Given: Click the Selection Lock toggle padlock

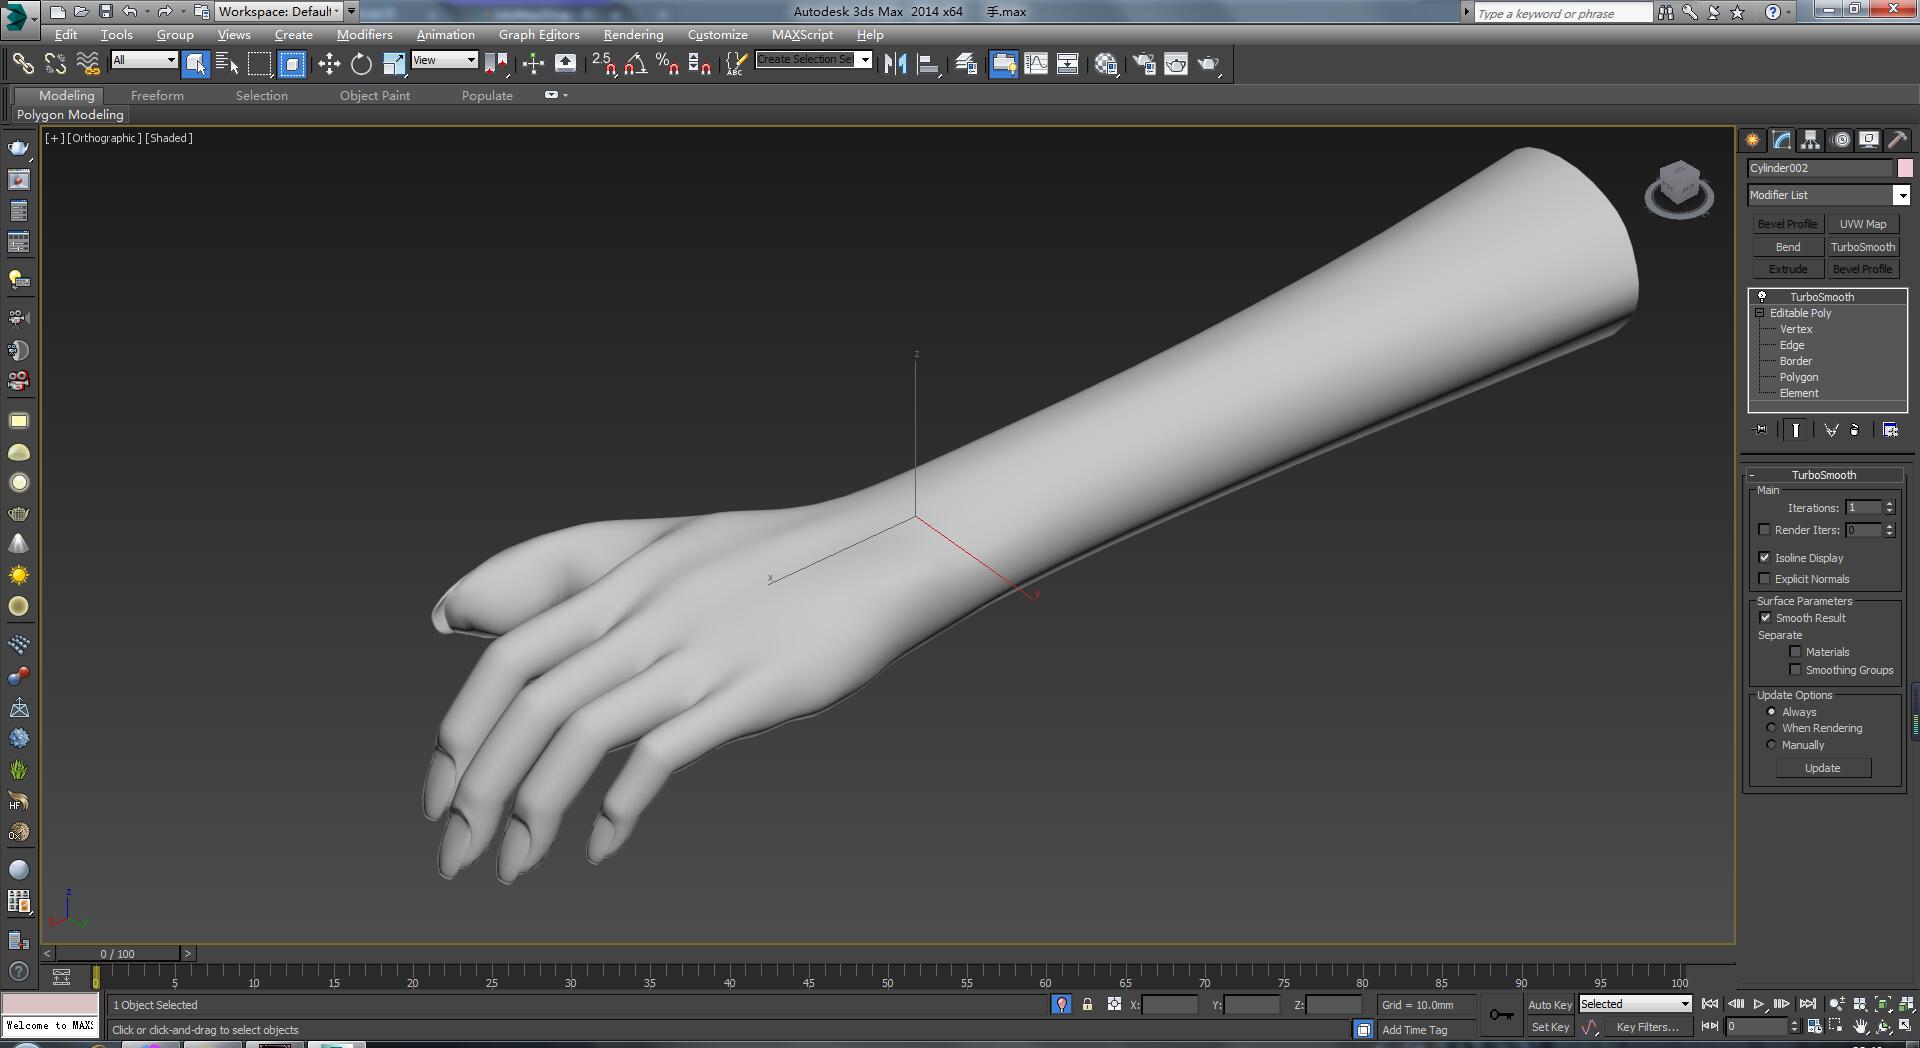Looking at the screenshot, I should click(x=1087, y=1004).
